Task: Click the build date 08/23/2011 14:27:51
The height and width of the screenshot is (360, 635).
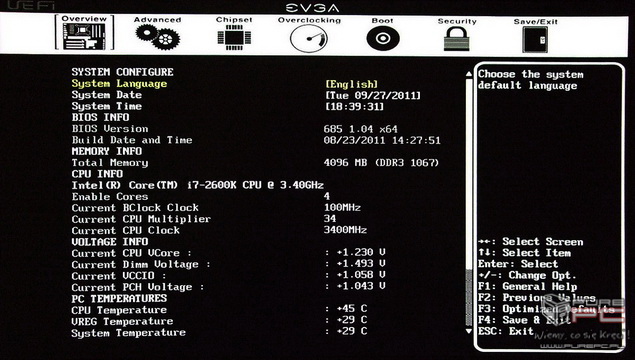Action: (382, 141)
